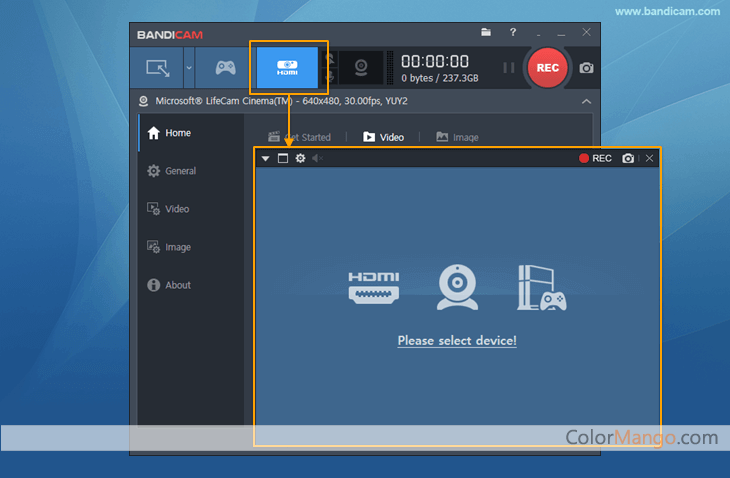
Task: Pause recording with the pause button
Action: click(x=509, y=68)
